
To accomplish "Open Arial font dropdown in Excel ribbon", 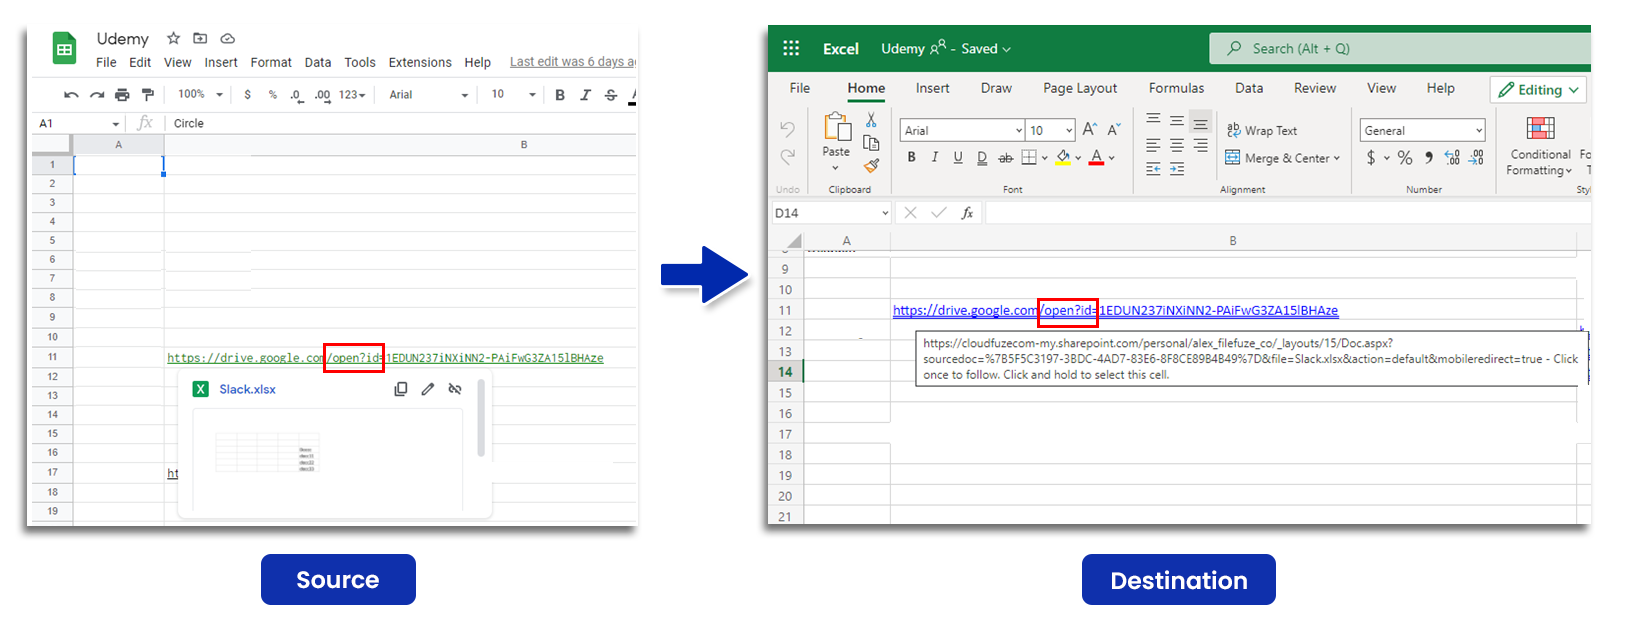I will [1019, 130].
